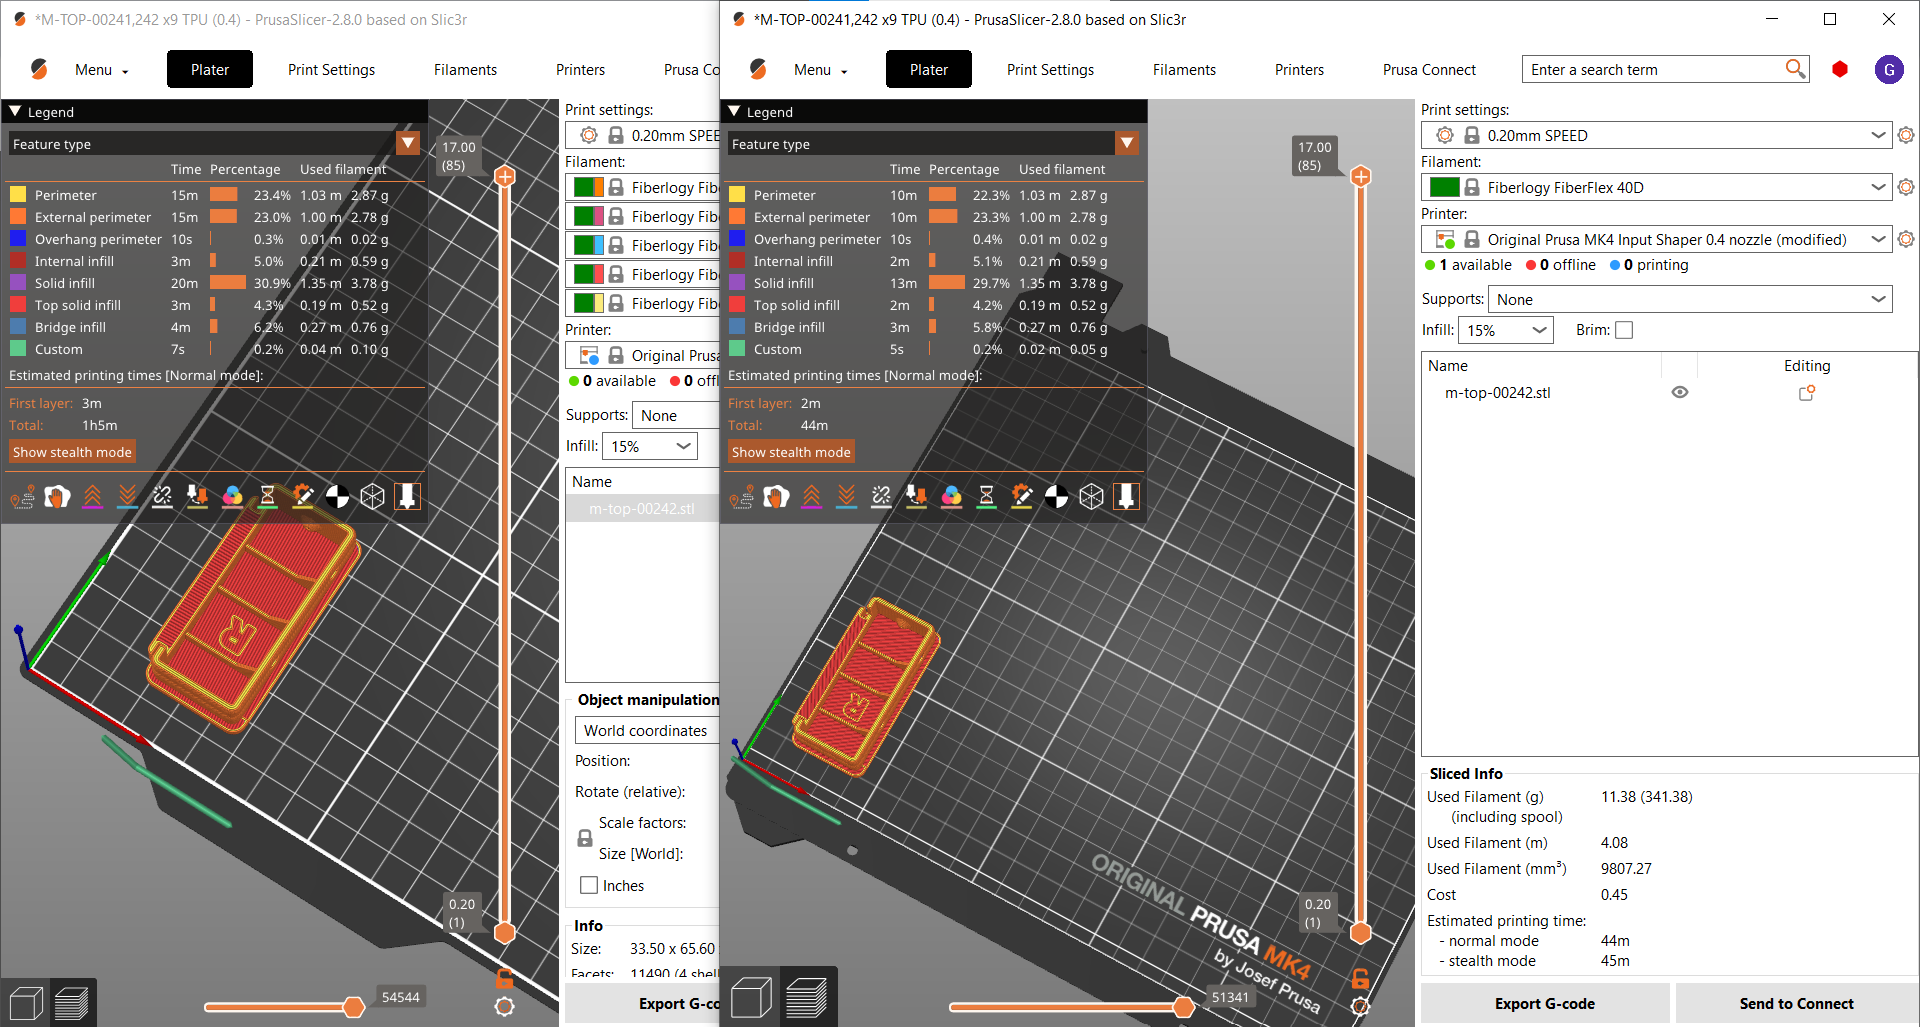Viewport: 1920px width, 1027px height.
Task: Toggle Tool marker icon in right window
Action: coord(1126,496)
